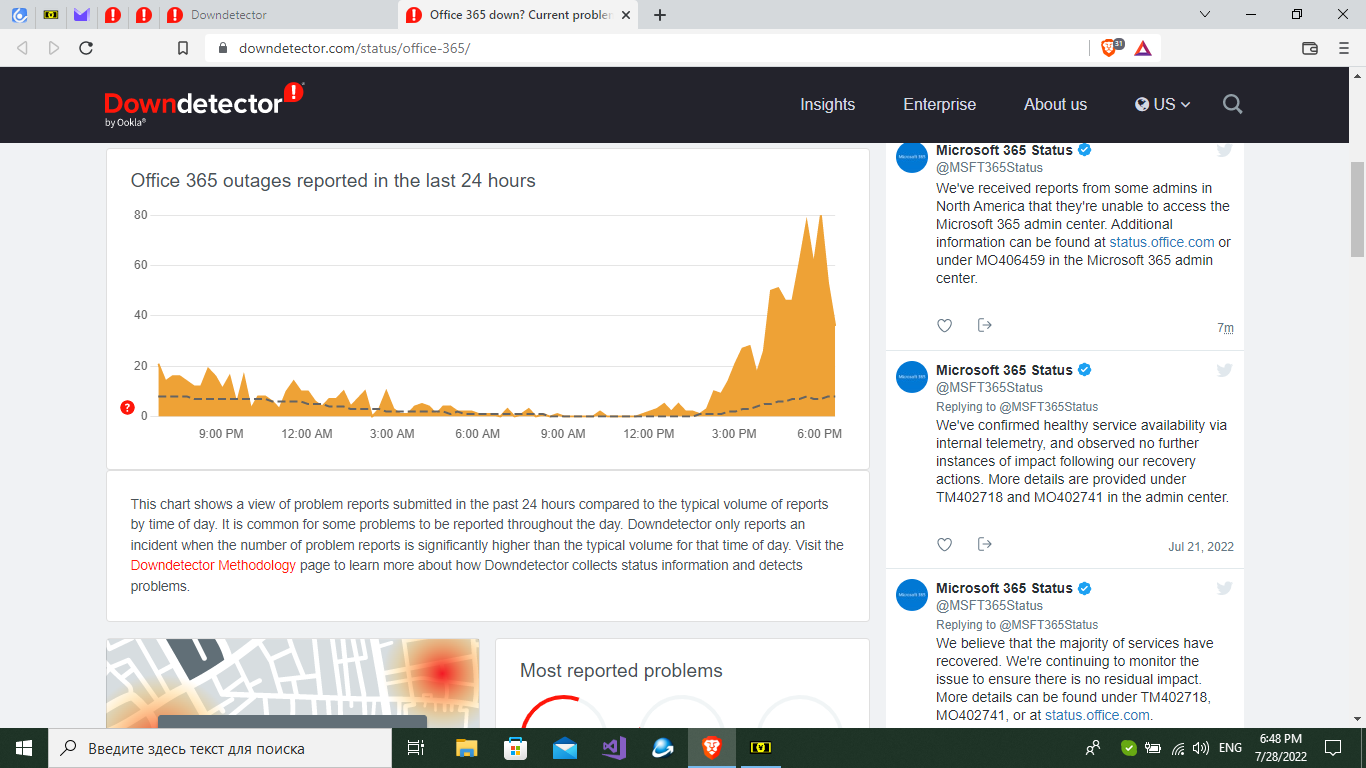The image size is (1366, 768).
Task: Open the About us menu item
Action: [x=1055, y=104]
